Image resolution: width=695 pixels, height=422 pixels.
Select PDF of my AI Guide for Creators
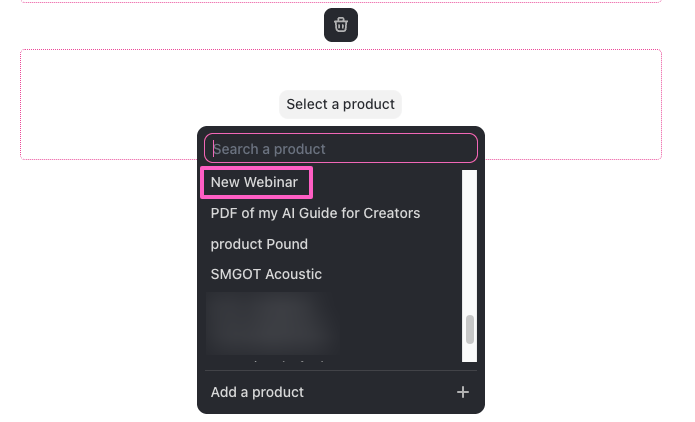click(315, 213)
